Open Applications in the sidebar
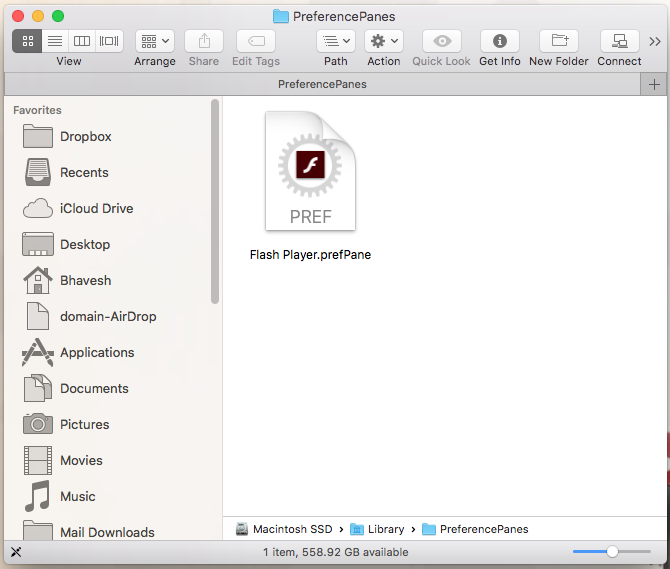670x569 pixels. point(115,352)
